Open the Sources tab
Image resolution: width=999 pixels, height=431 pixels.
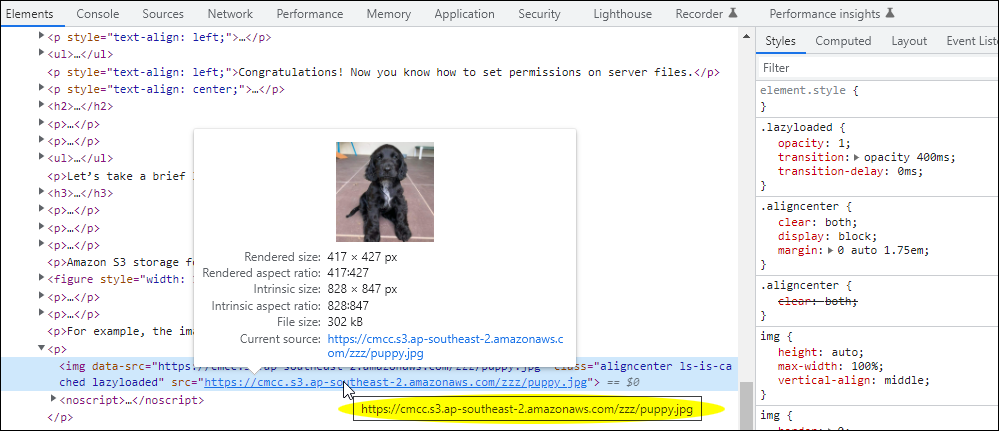pyautogui.click(x=163, y=13)
